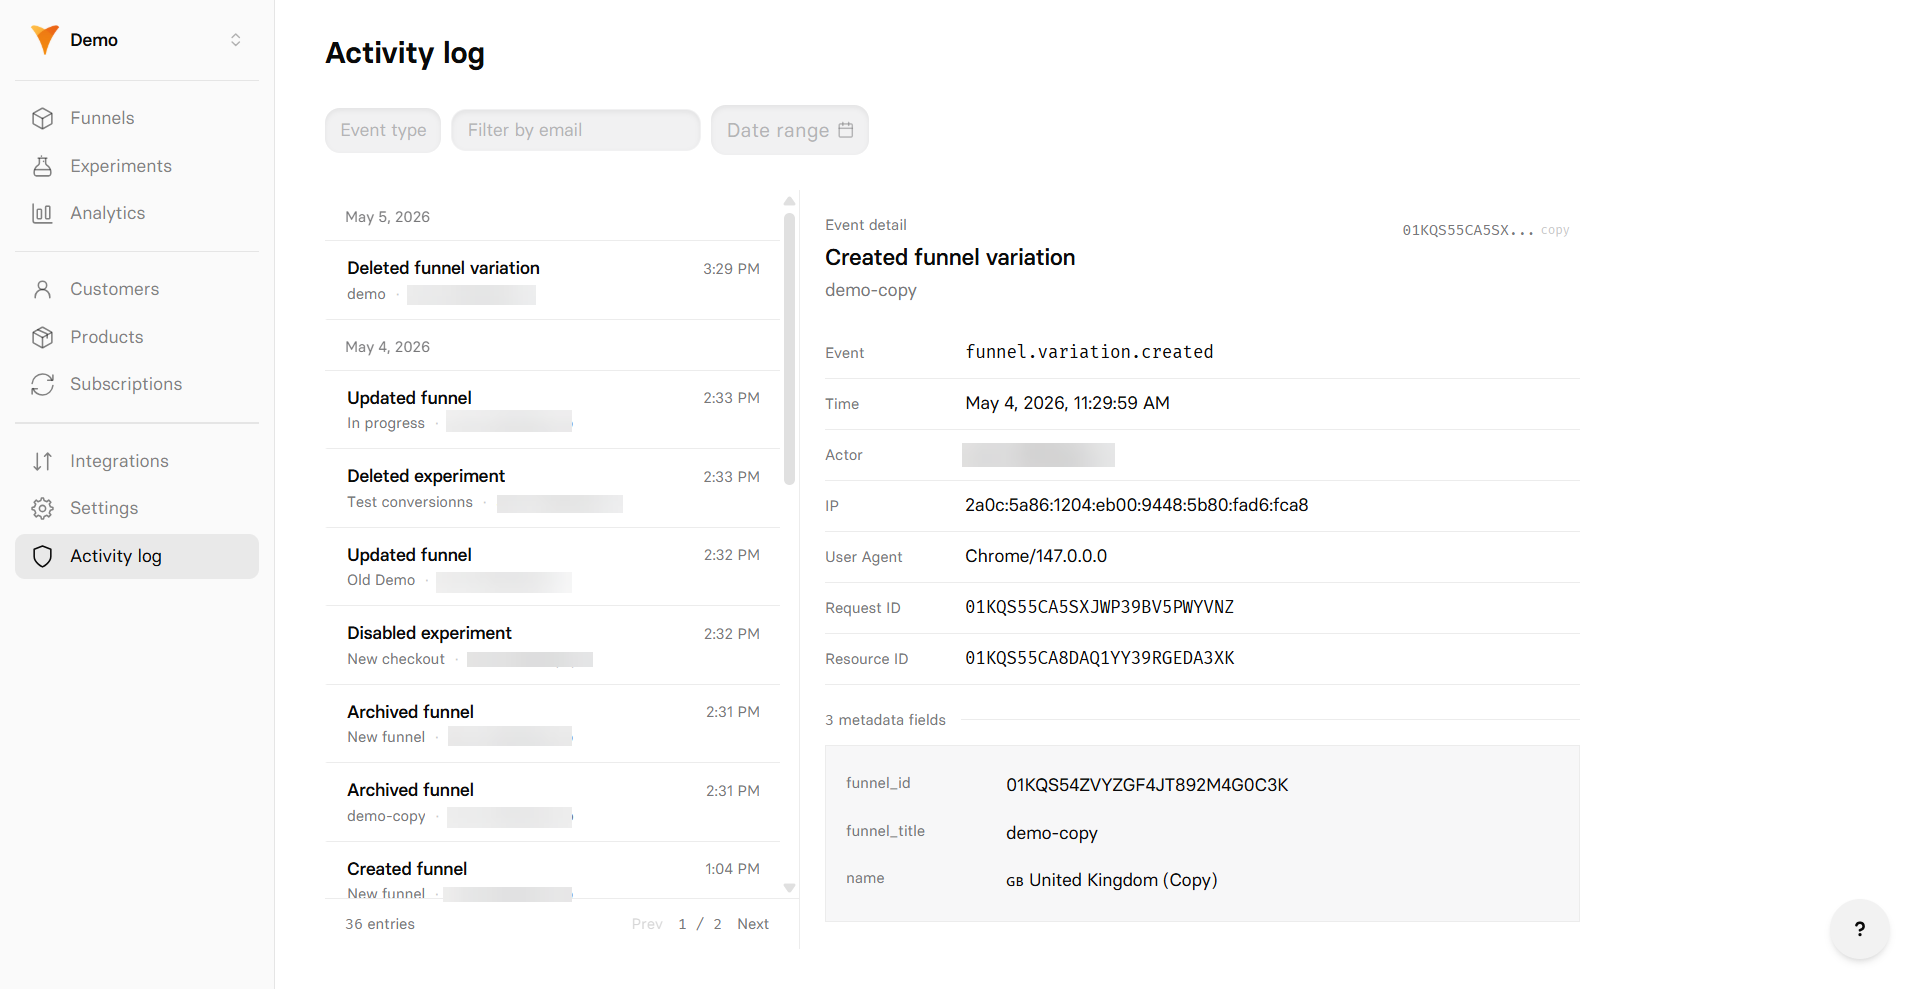Screen dimensions: 1920x989
Task: Expand the Demo workspace switcher chevron
Action: [x=236, y=40]
